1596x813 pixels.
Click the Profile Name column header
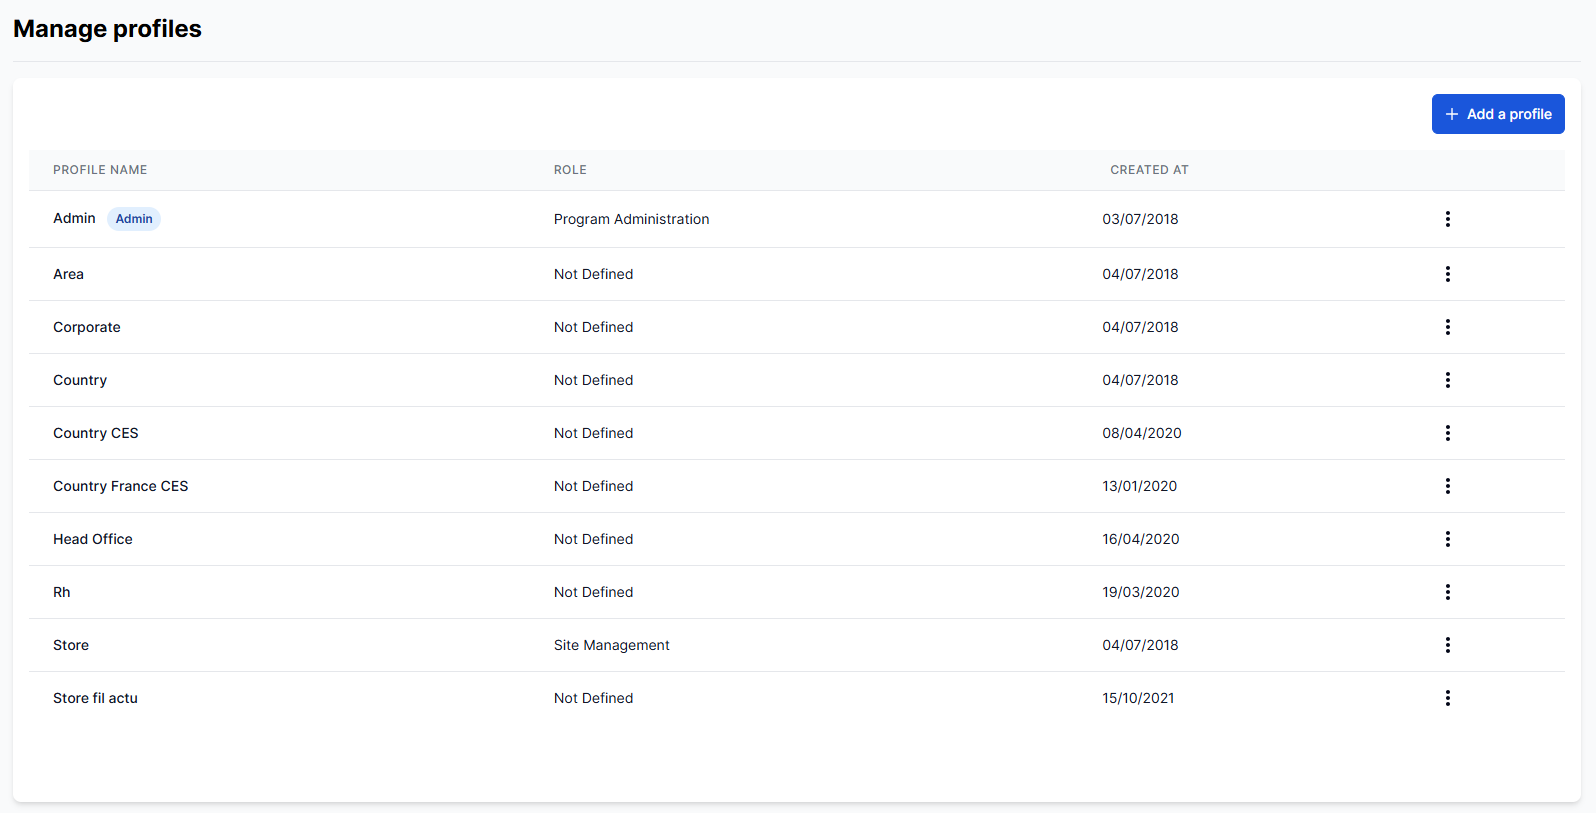[x=100, y=170]
